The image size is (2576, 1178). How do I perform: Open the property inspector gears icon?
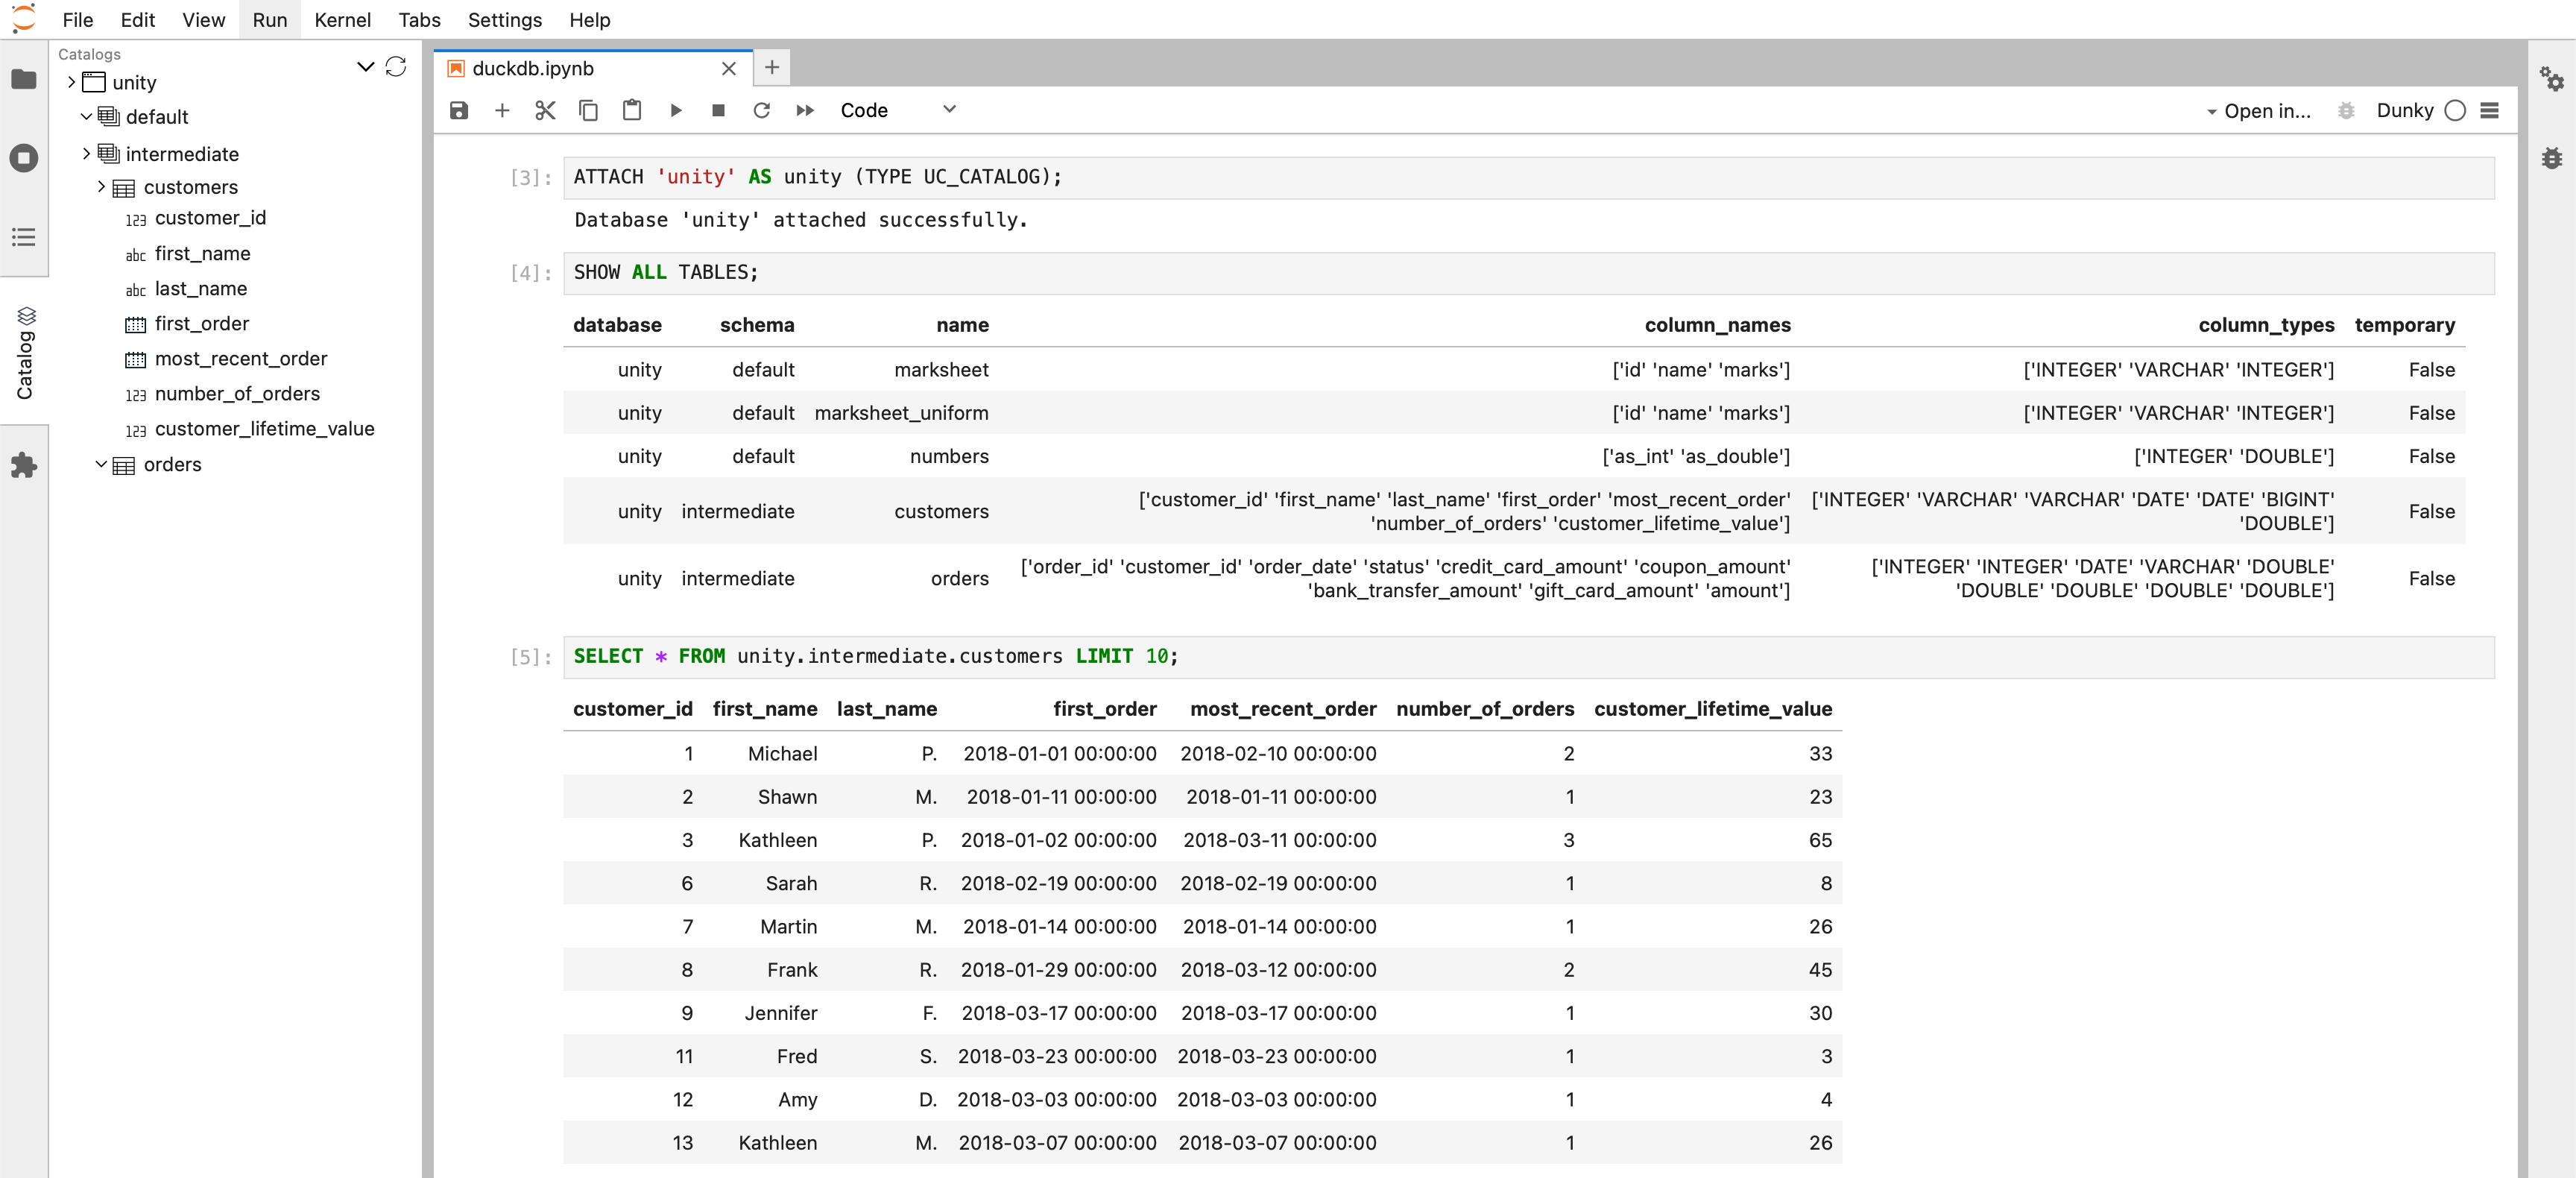click(2552, 79)
